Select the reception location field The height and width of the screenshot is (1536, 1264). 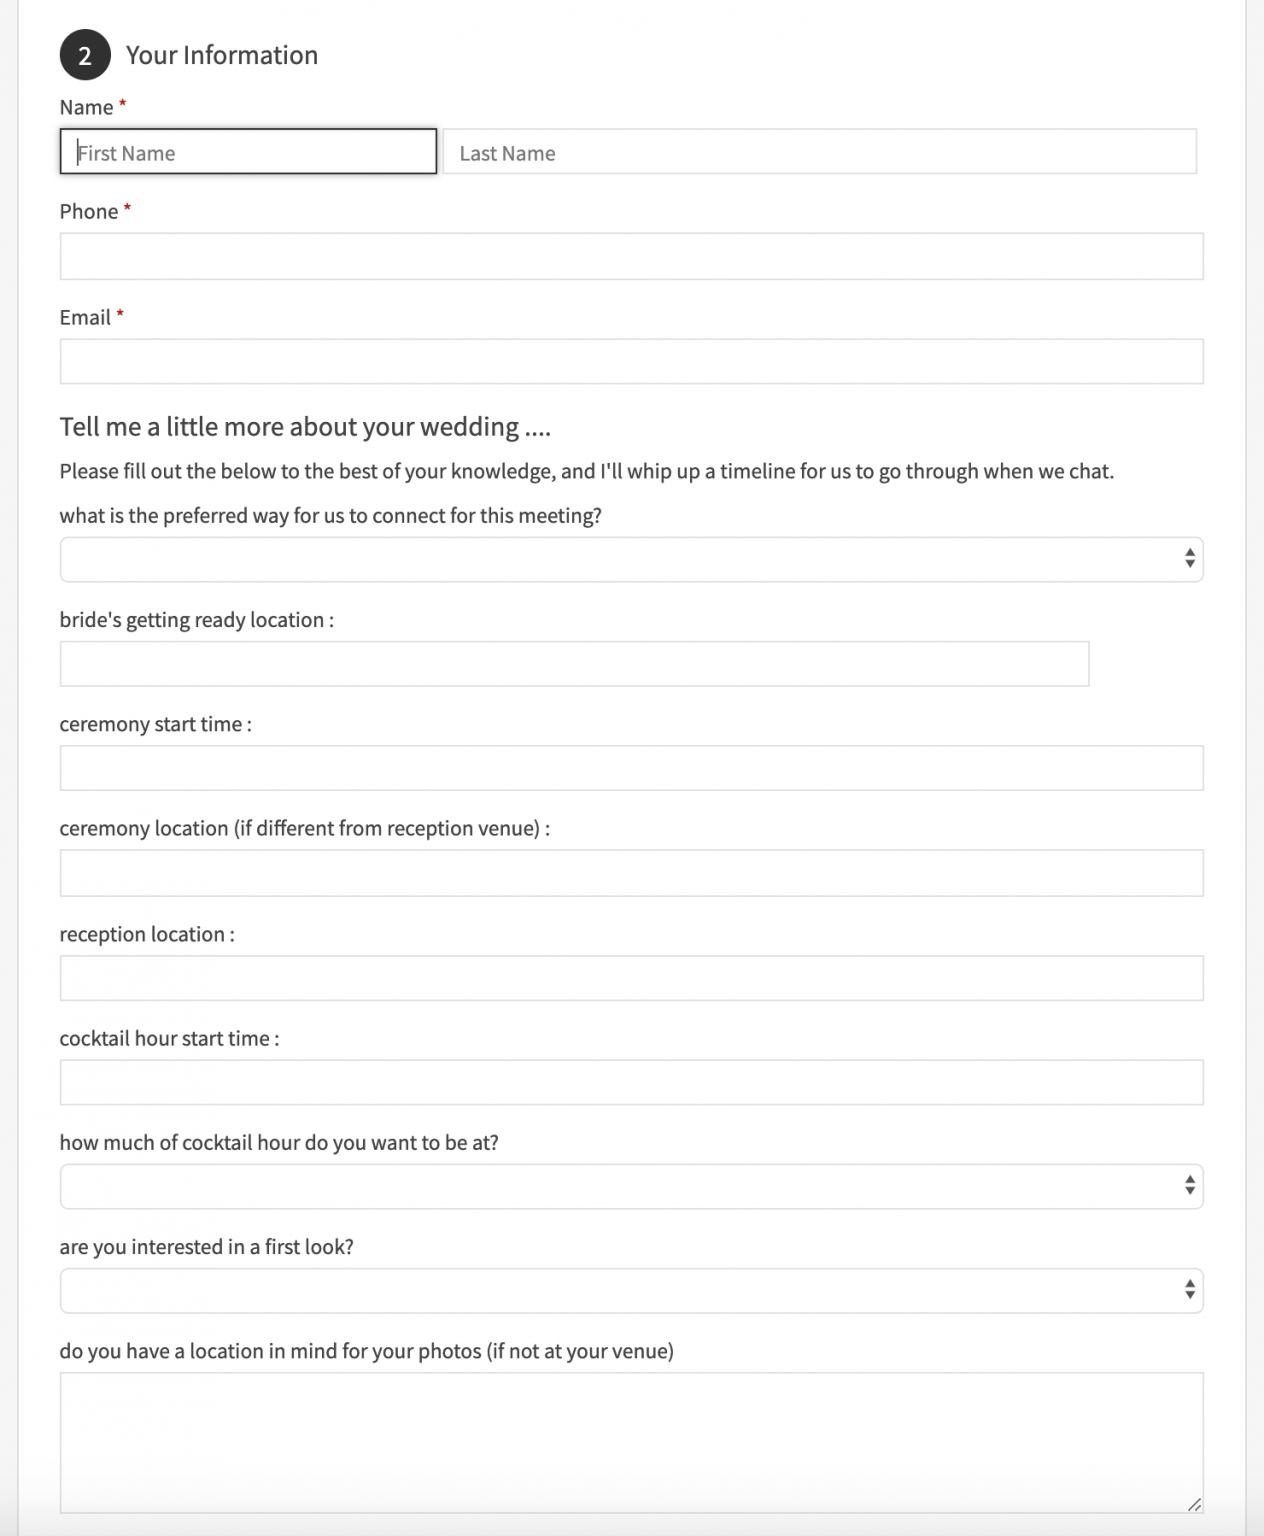coord(631,978)
